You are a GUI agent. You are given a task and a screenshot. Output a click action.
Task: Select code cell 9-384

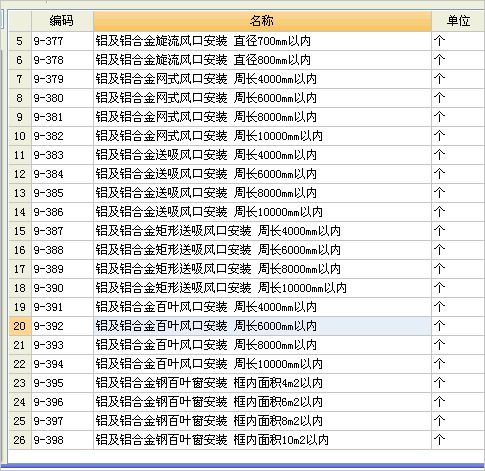click(62, 174)
